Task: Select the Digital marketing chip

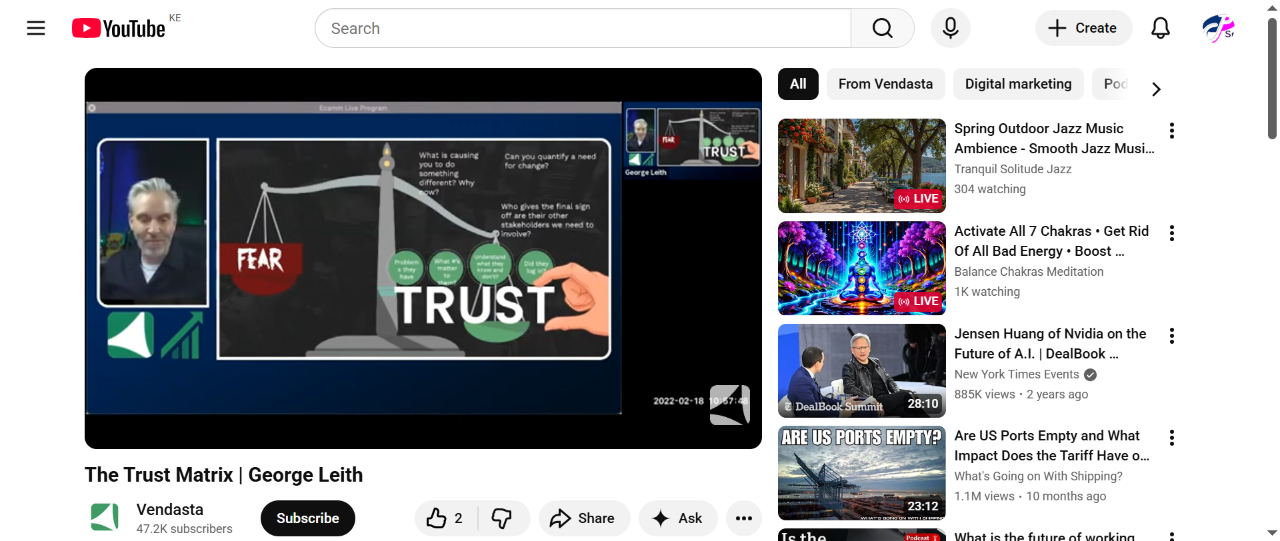Action: click(1018, 84)
